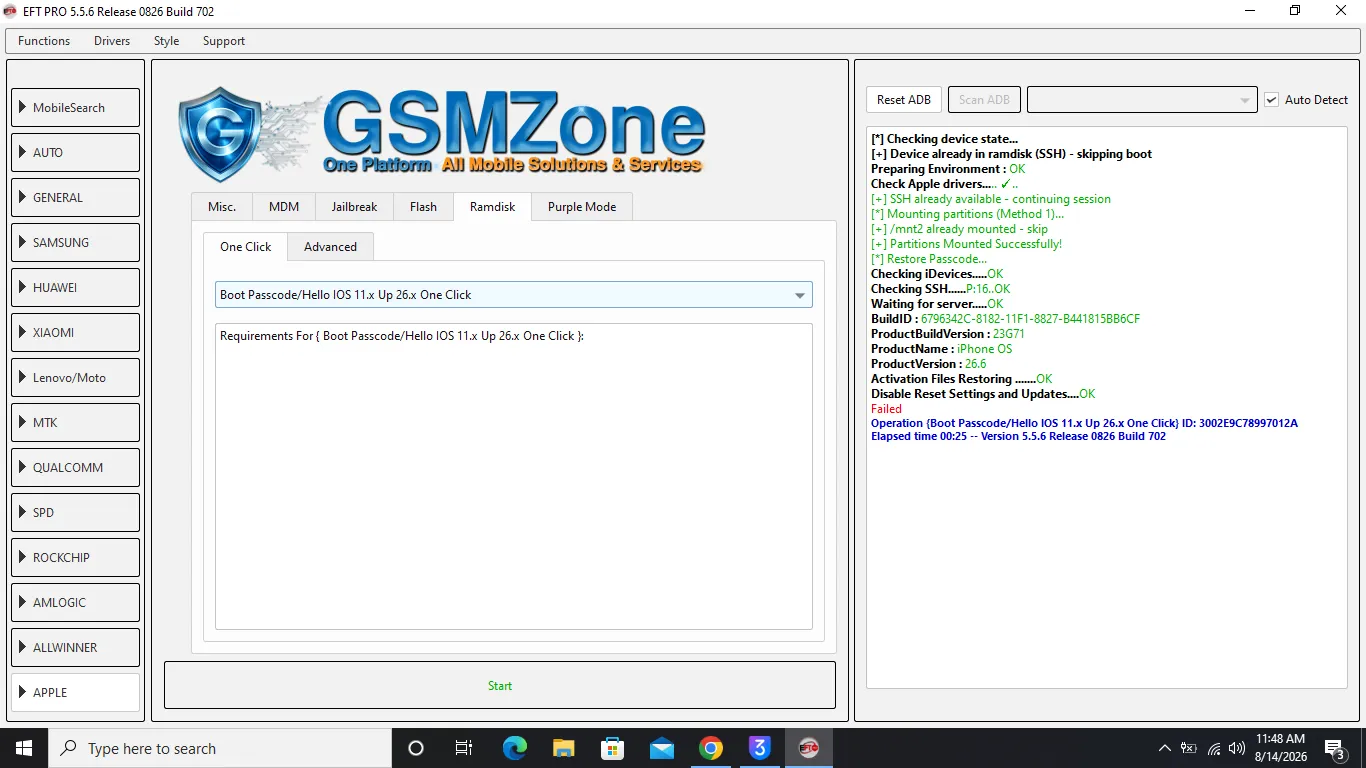The height and width of the screenshot is (768, 1366).
Task: Expand the SPD section
Action: click(76, 512)
